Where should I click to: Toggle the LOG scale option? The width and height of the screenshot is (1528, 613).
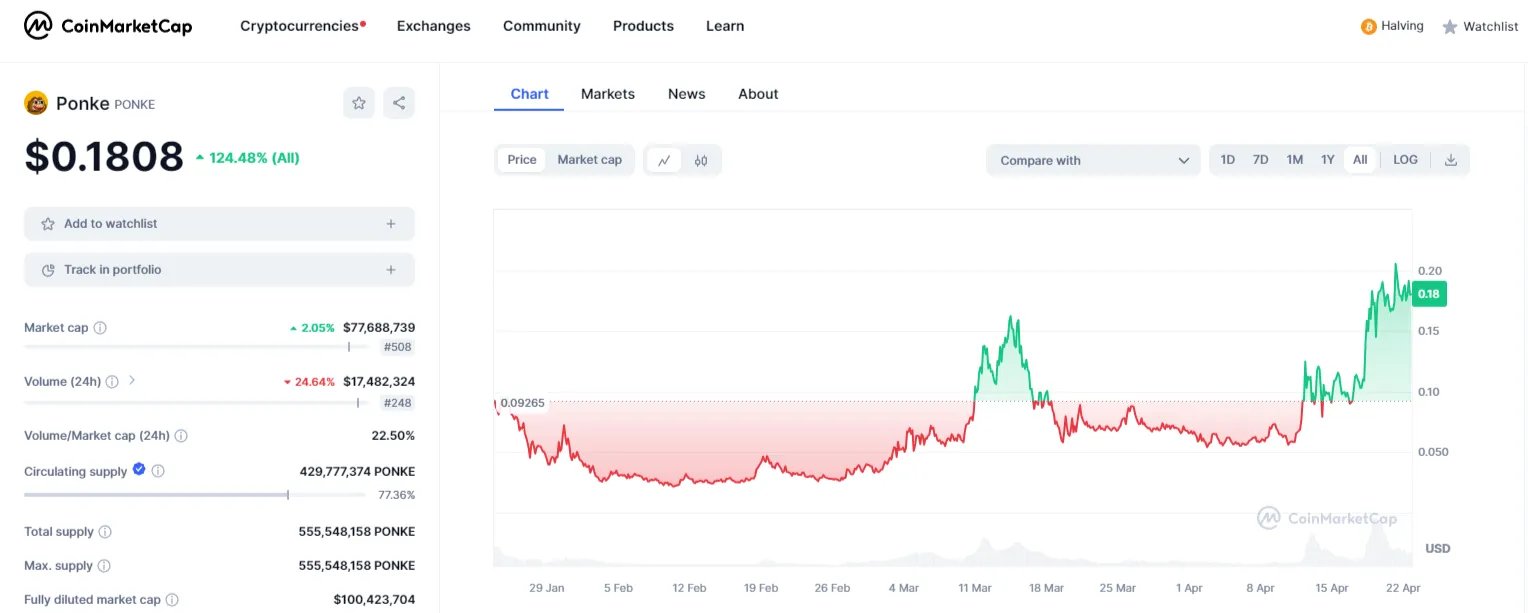click(x=1405, y=160)
